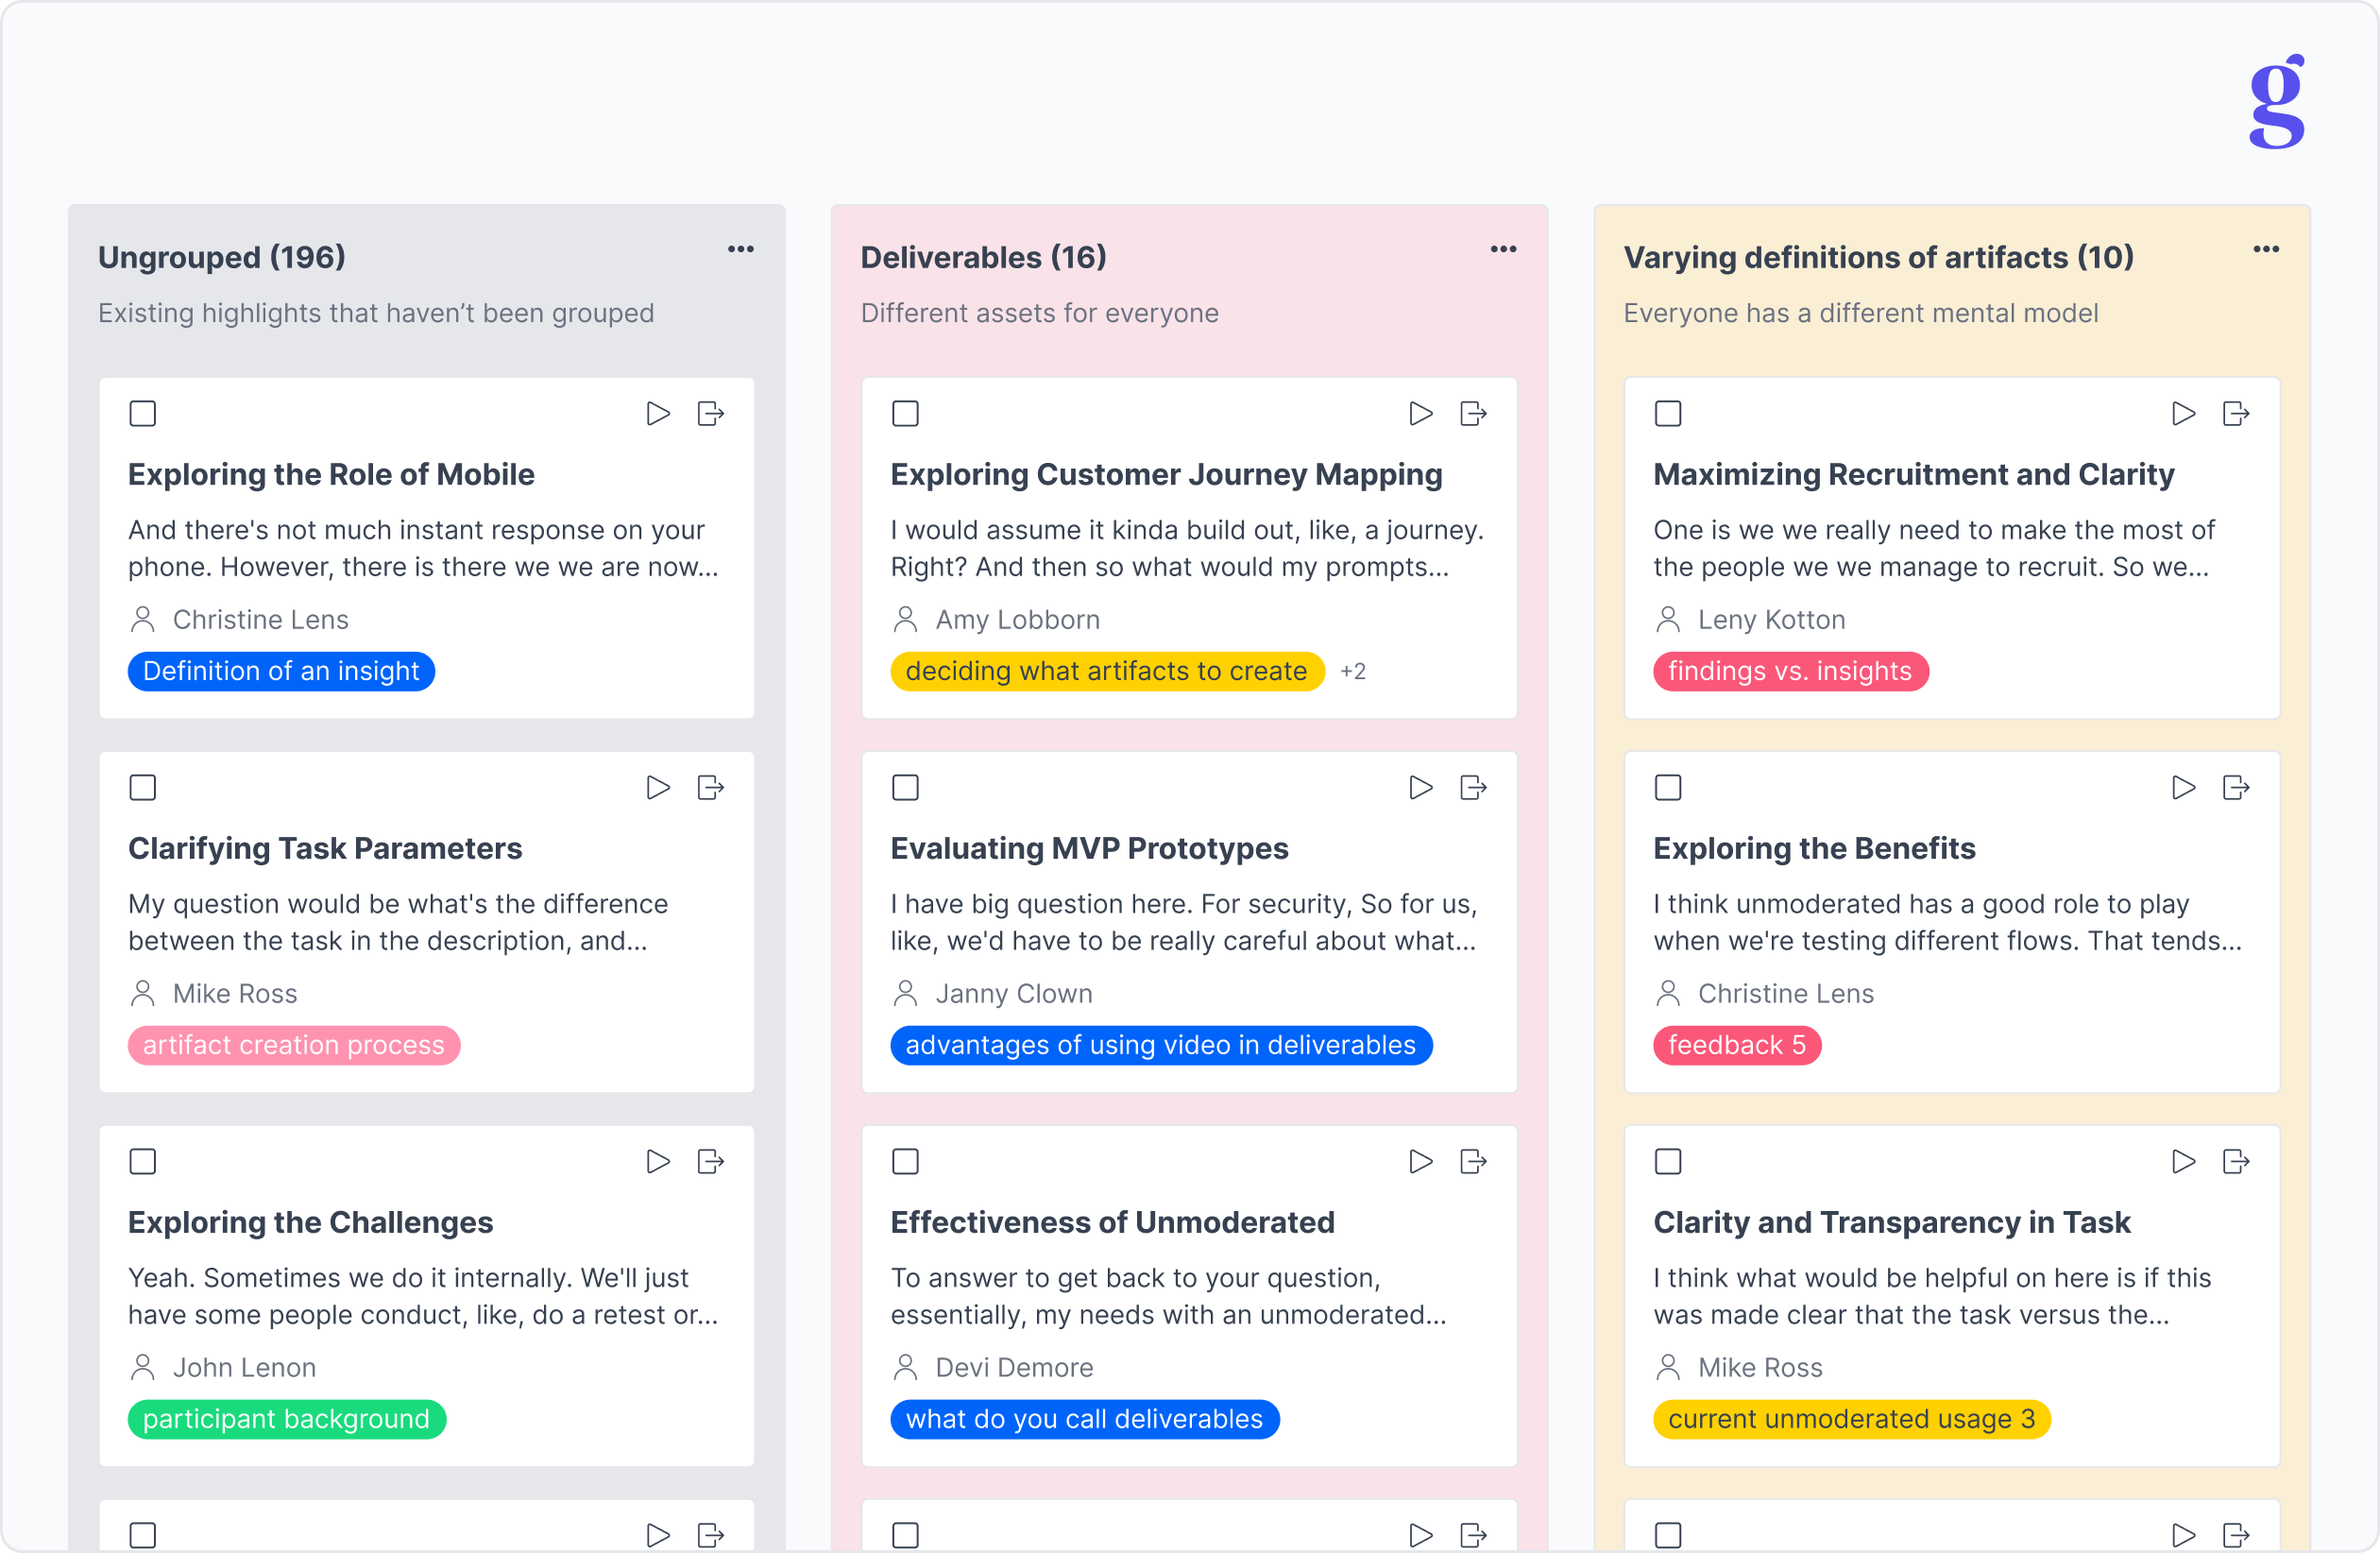The height and width of the screenshot is (1553, 2380).
Task: Click Christine Lens under Exploring the Benefits
Action: 1786,994
